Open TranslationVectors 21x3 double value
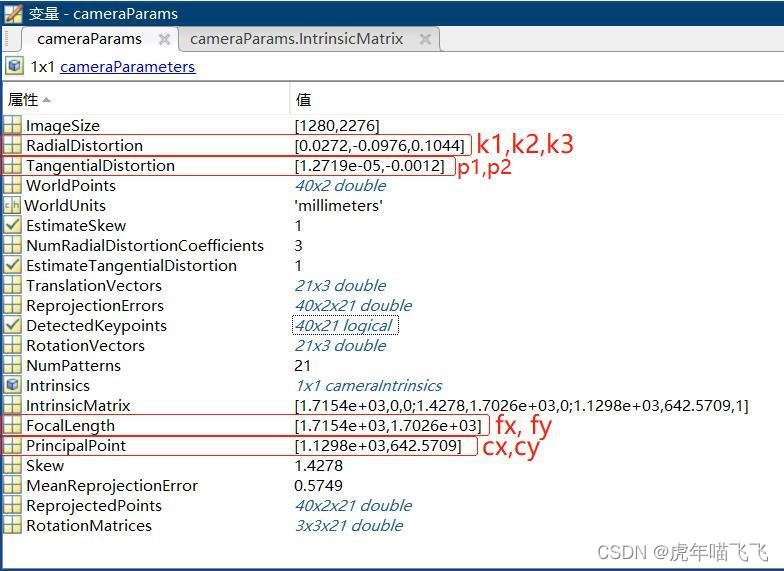Screen dimensions: 784x571 [x=340, y=286]
